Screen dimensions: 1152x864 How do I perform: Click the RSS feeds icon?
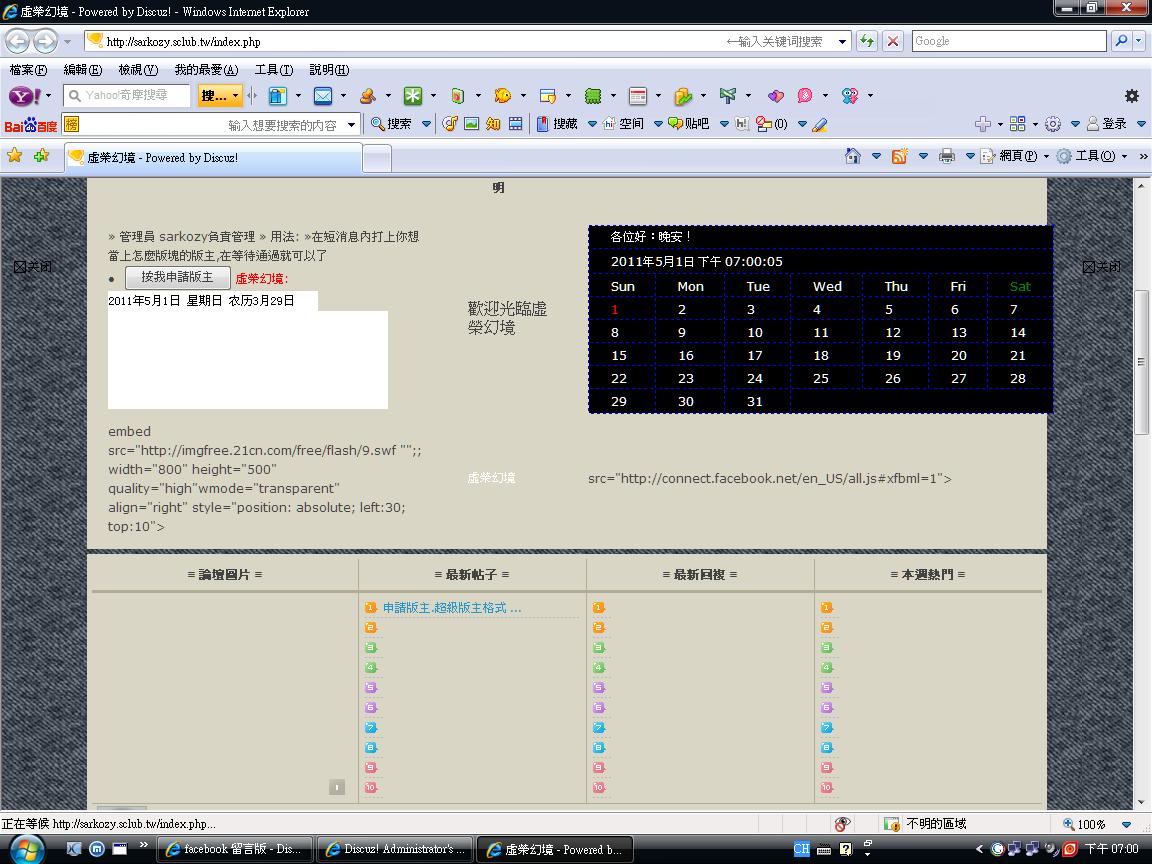click(899, 156)
